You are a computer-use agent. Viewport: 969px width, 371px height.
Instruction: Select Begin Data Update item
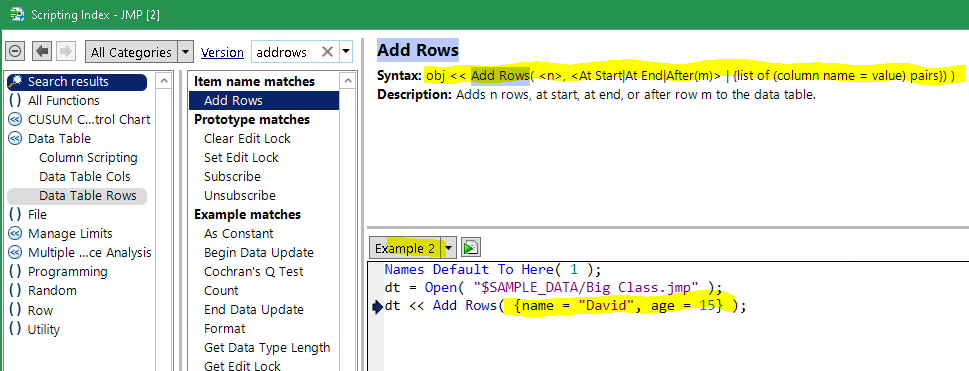[x=259, y=252]
